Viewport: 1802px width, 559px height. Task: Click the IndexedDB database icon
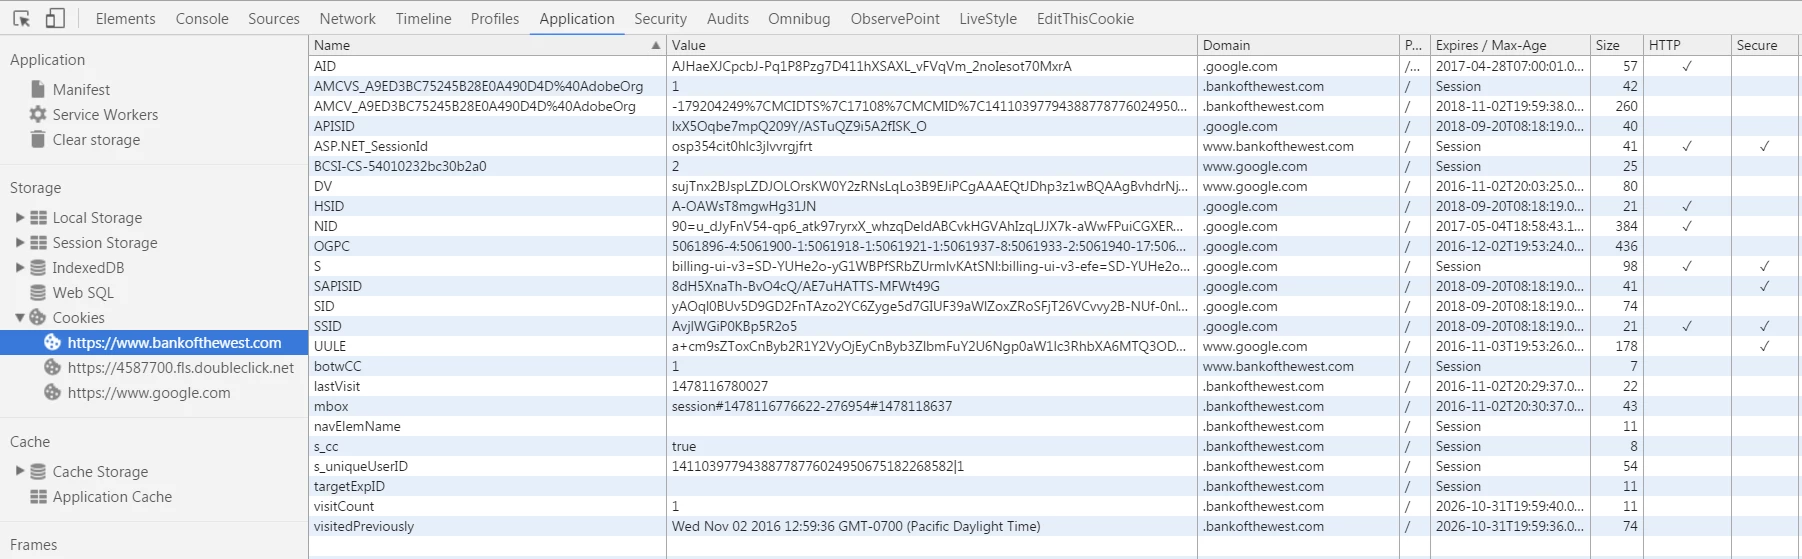coord(38,267)
